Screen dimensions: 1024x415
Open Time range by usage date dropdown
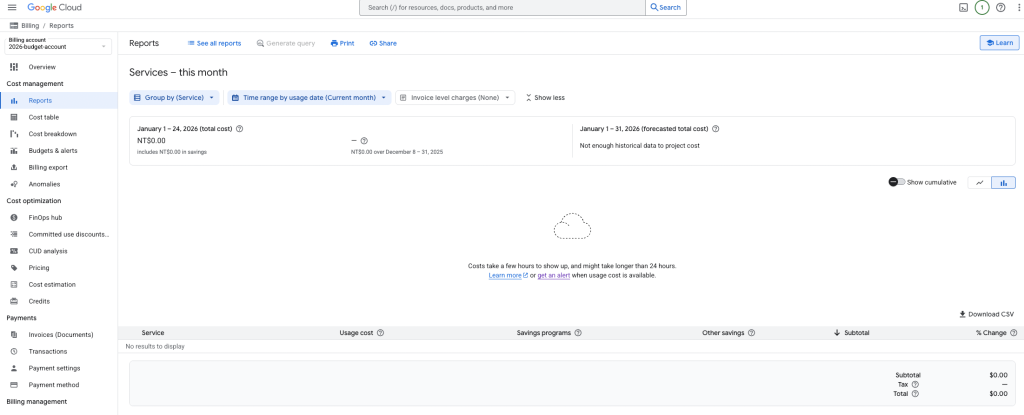click(x=310, y=97)
